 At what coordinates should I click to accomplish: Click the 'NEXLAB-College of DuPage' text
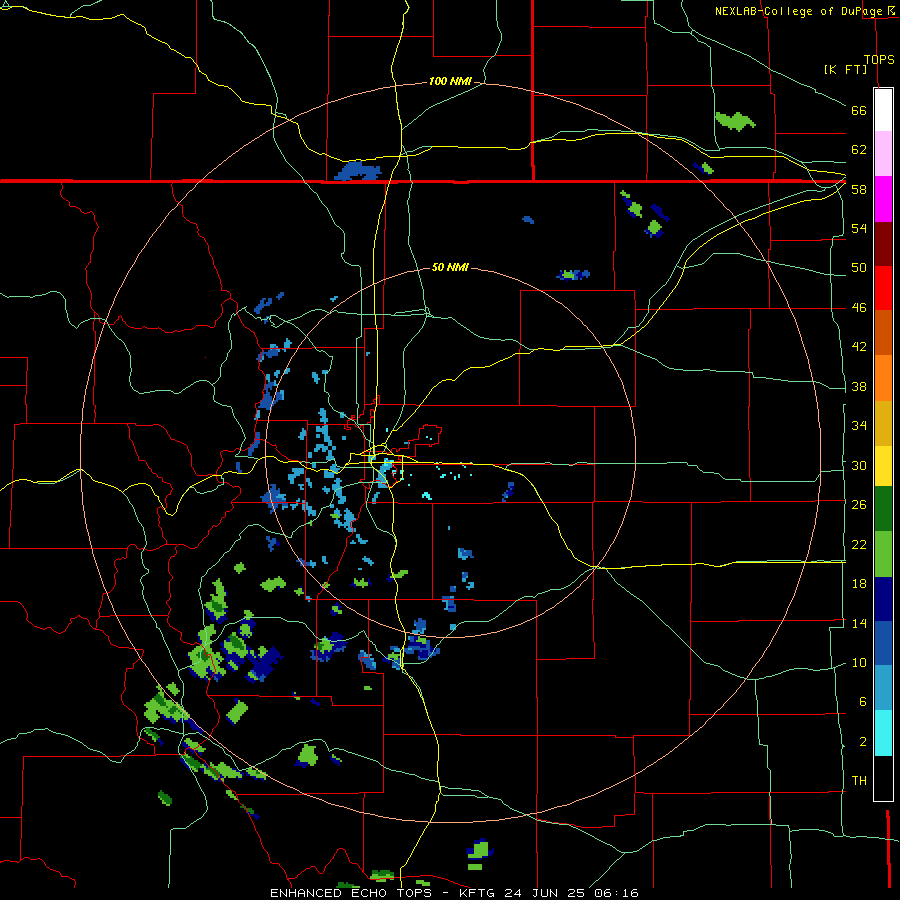pyautogui.click(x=800, y=11)
